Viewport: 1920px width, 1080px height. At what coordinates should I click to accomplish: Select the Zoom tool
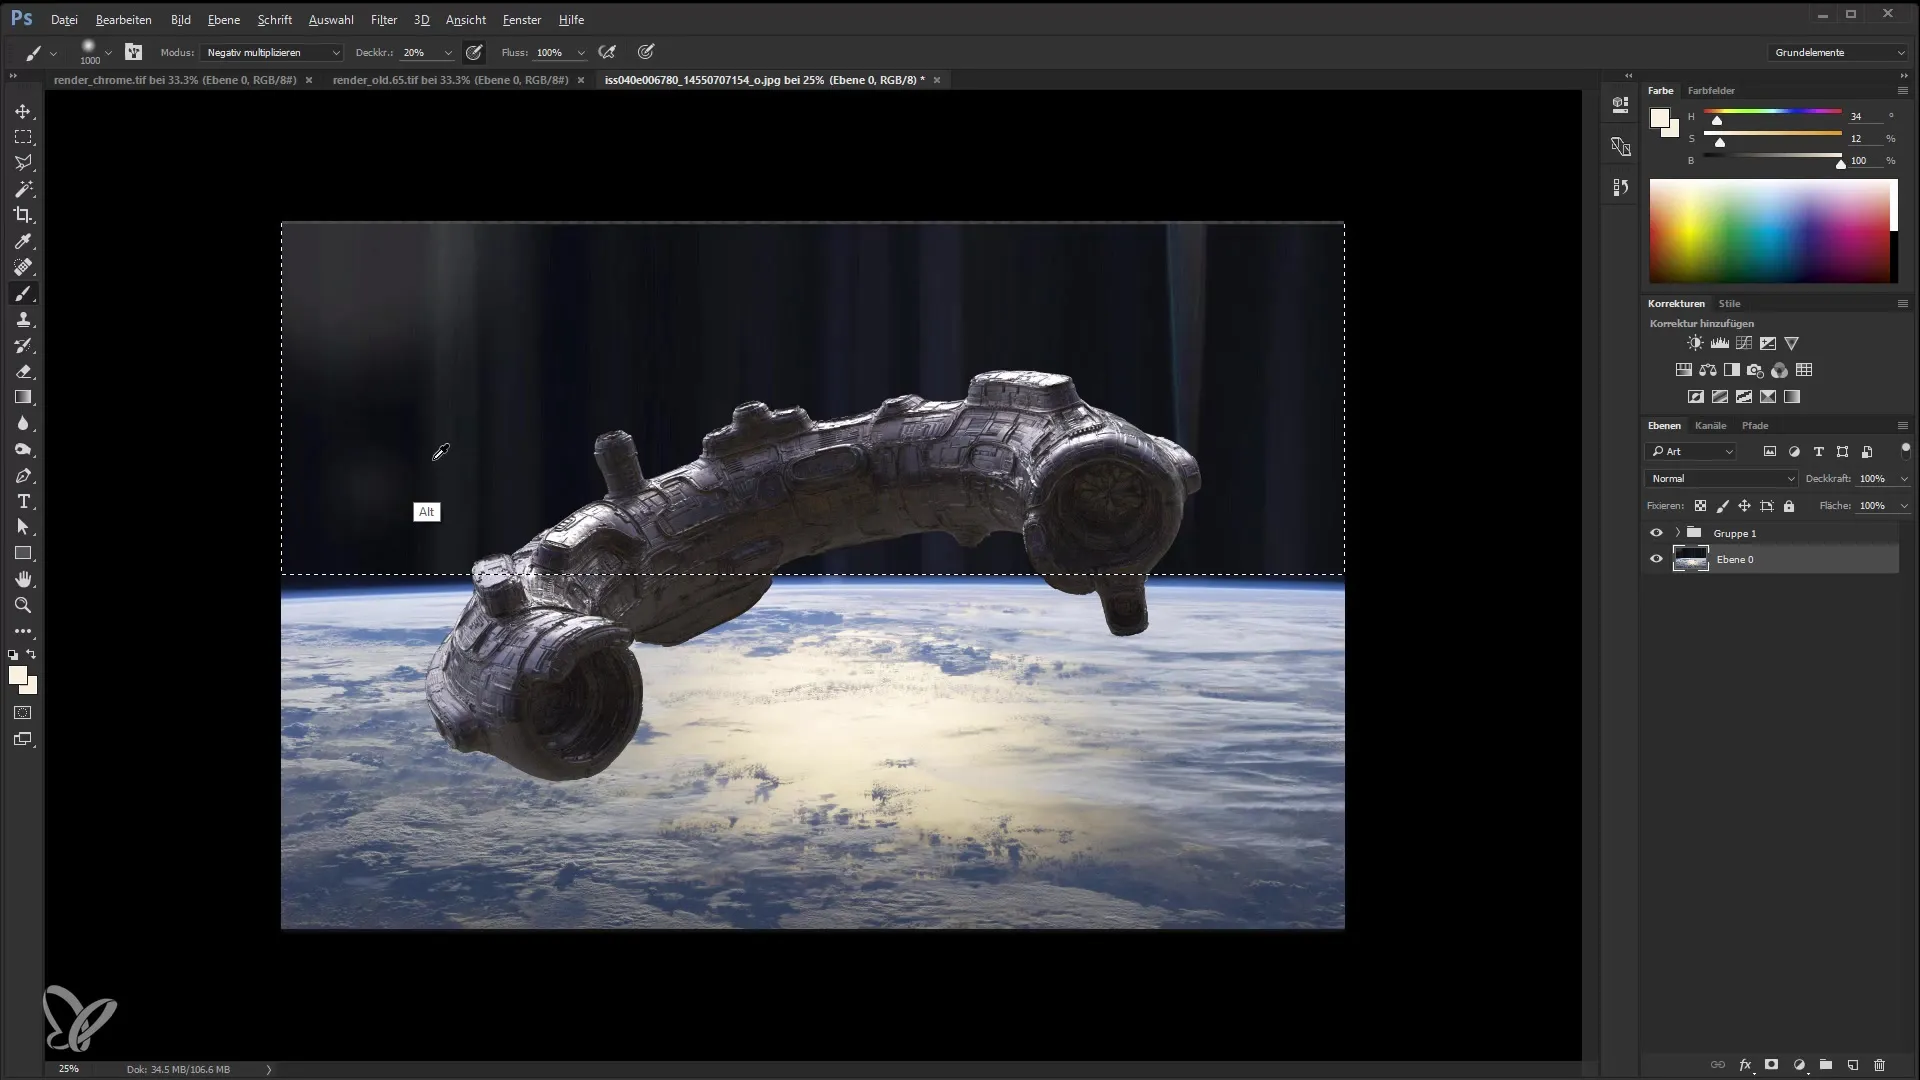[x=23, y=605]
